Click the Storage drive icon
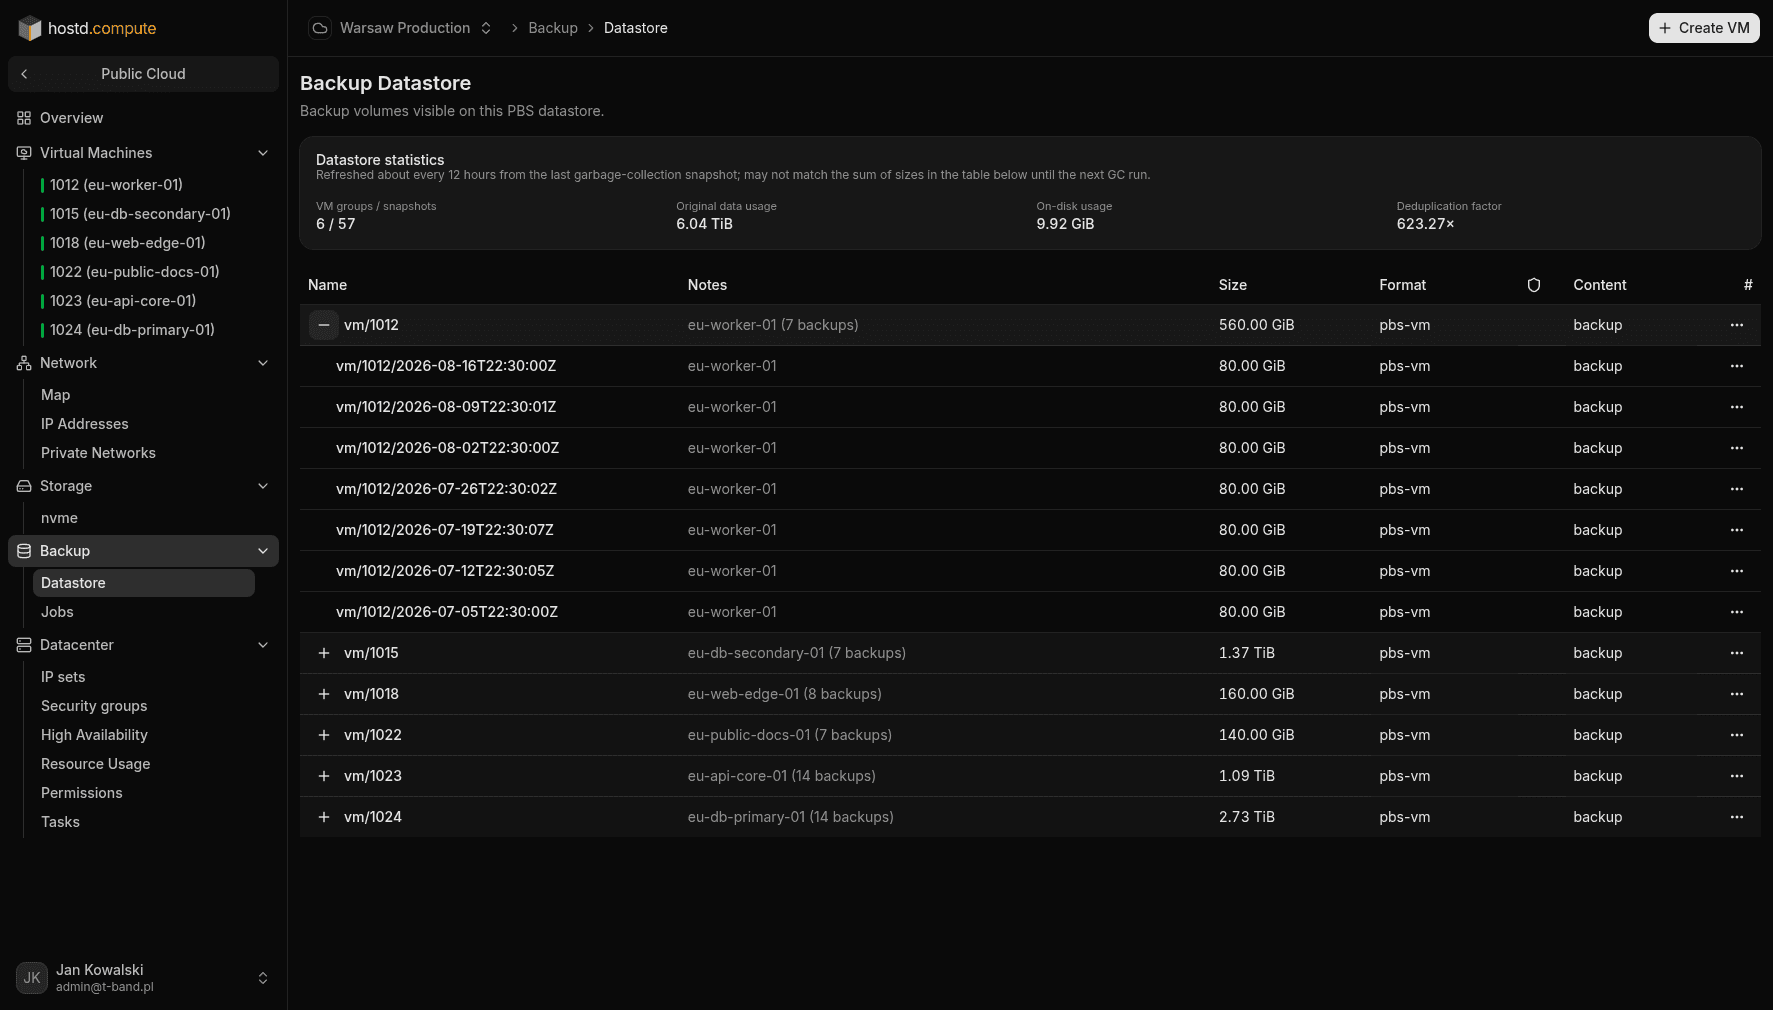1773x1010 pixels. (24, 486)
